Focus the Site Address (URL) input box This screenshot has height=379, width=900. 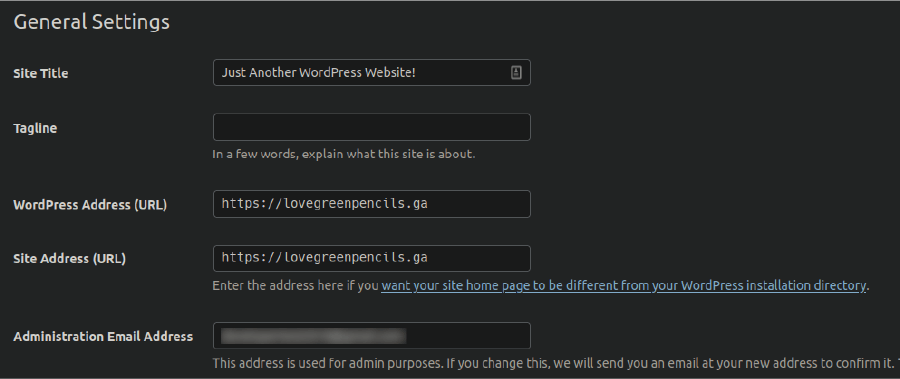(x=371, y=258)
